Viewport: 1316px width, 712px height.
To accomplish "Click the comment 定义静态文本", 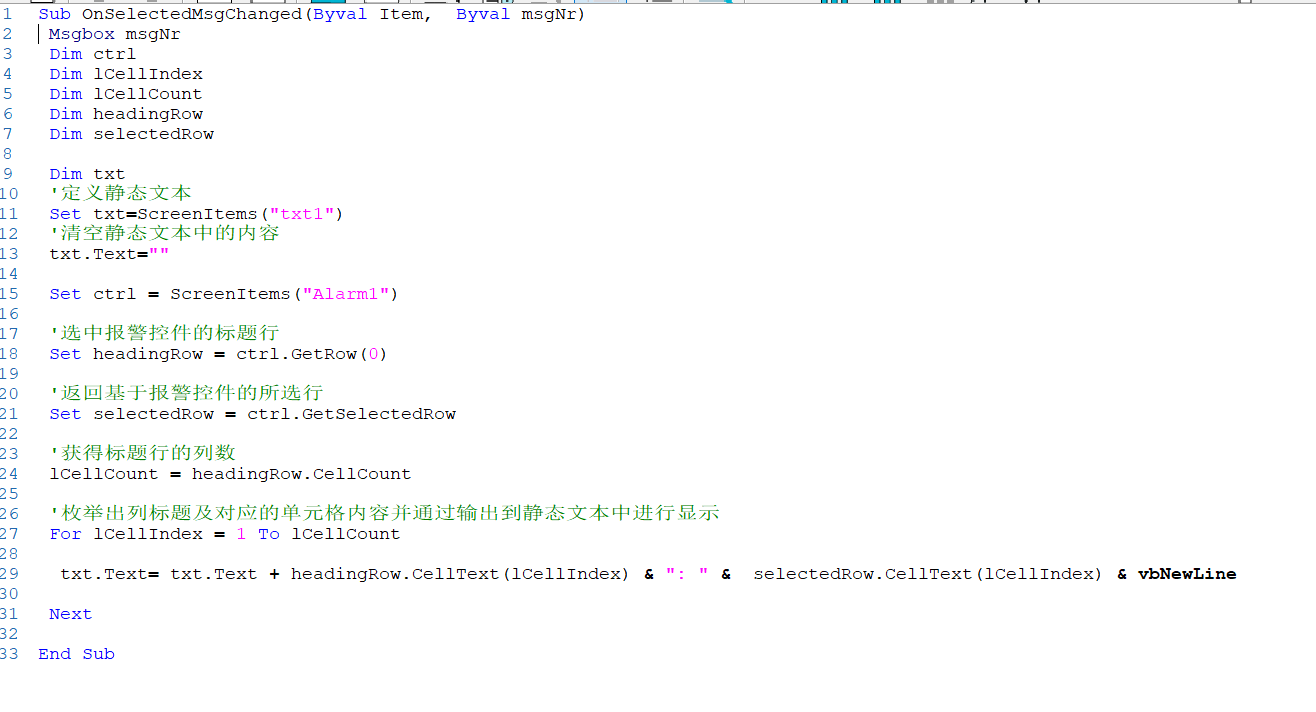I will (125, 194).
